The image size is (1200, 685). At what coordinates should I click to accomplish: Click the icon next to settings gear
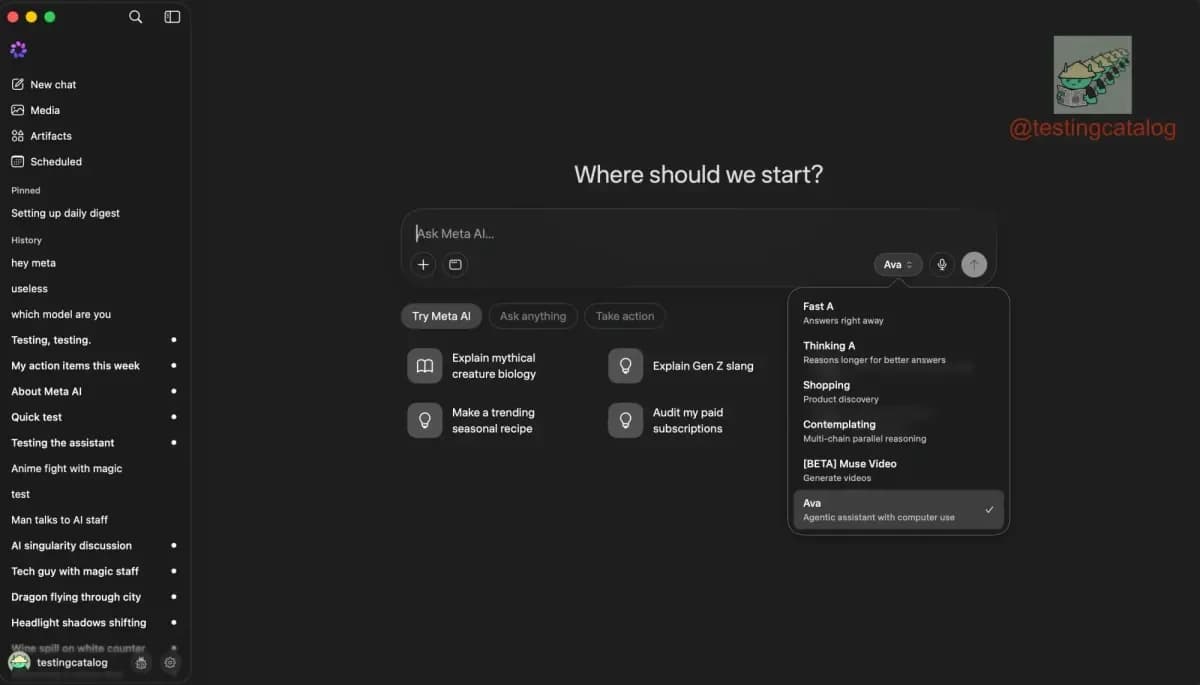pyautogui.click(x=141, y=663)
